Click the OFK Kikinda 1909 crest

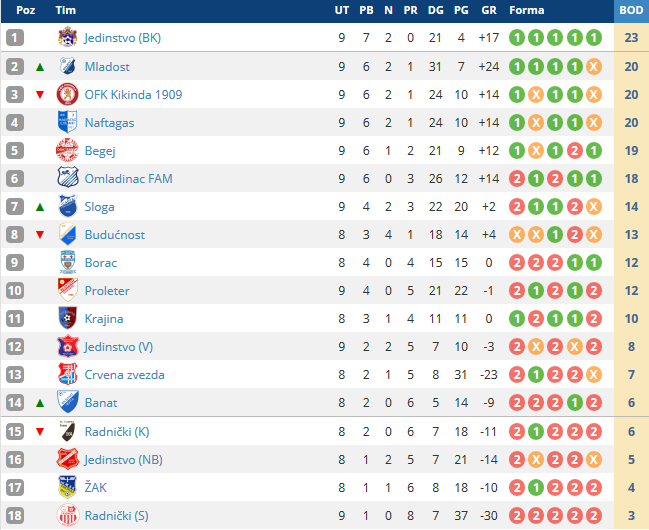[x=67, y=94]
